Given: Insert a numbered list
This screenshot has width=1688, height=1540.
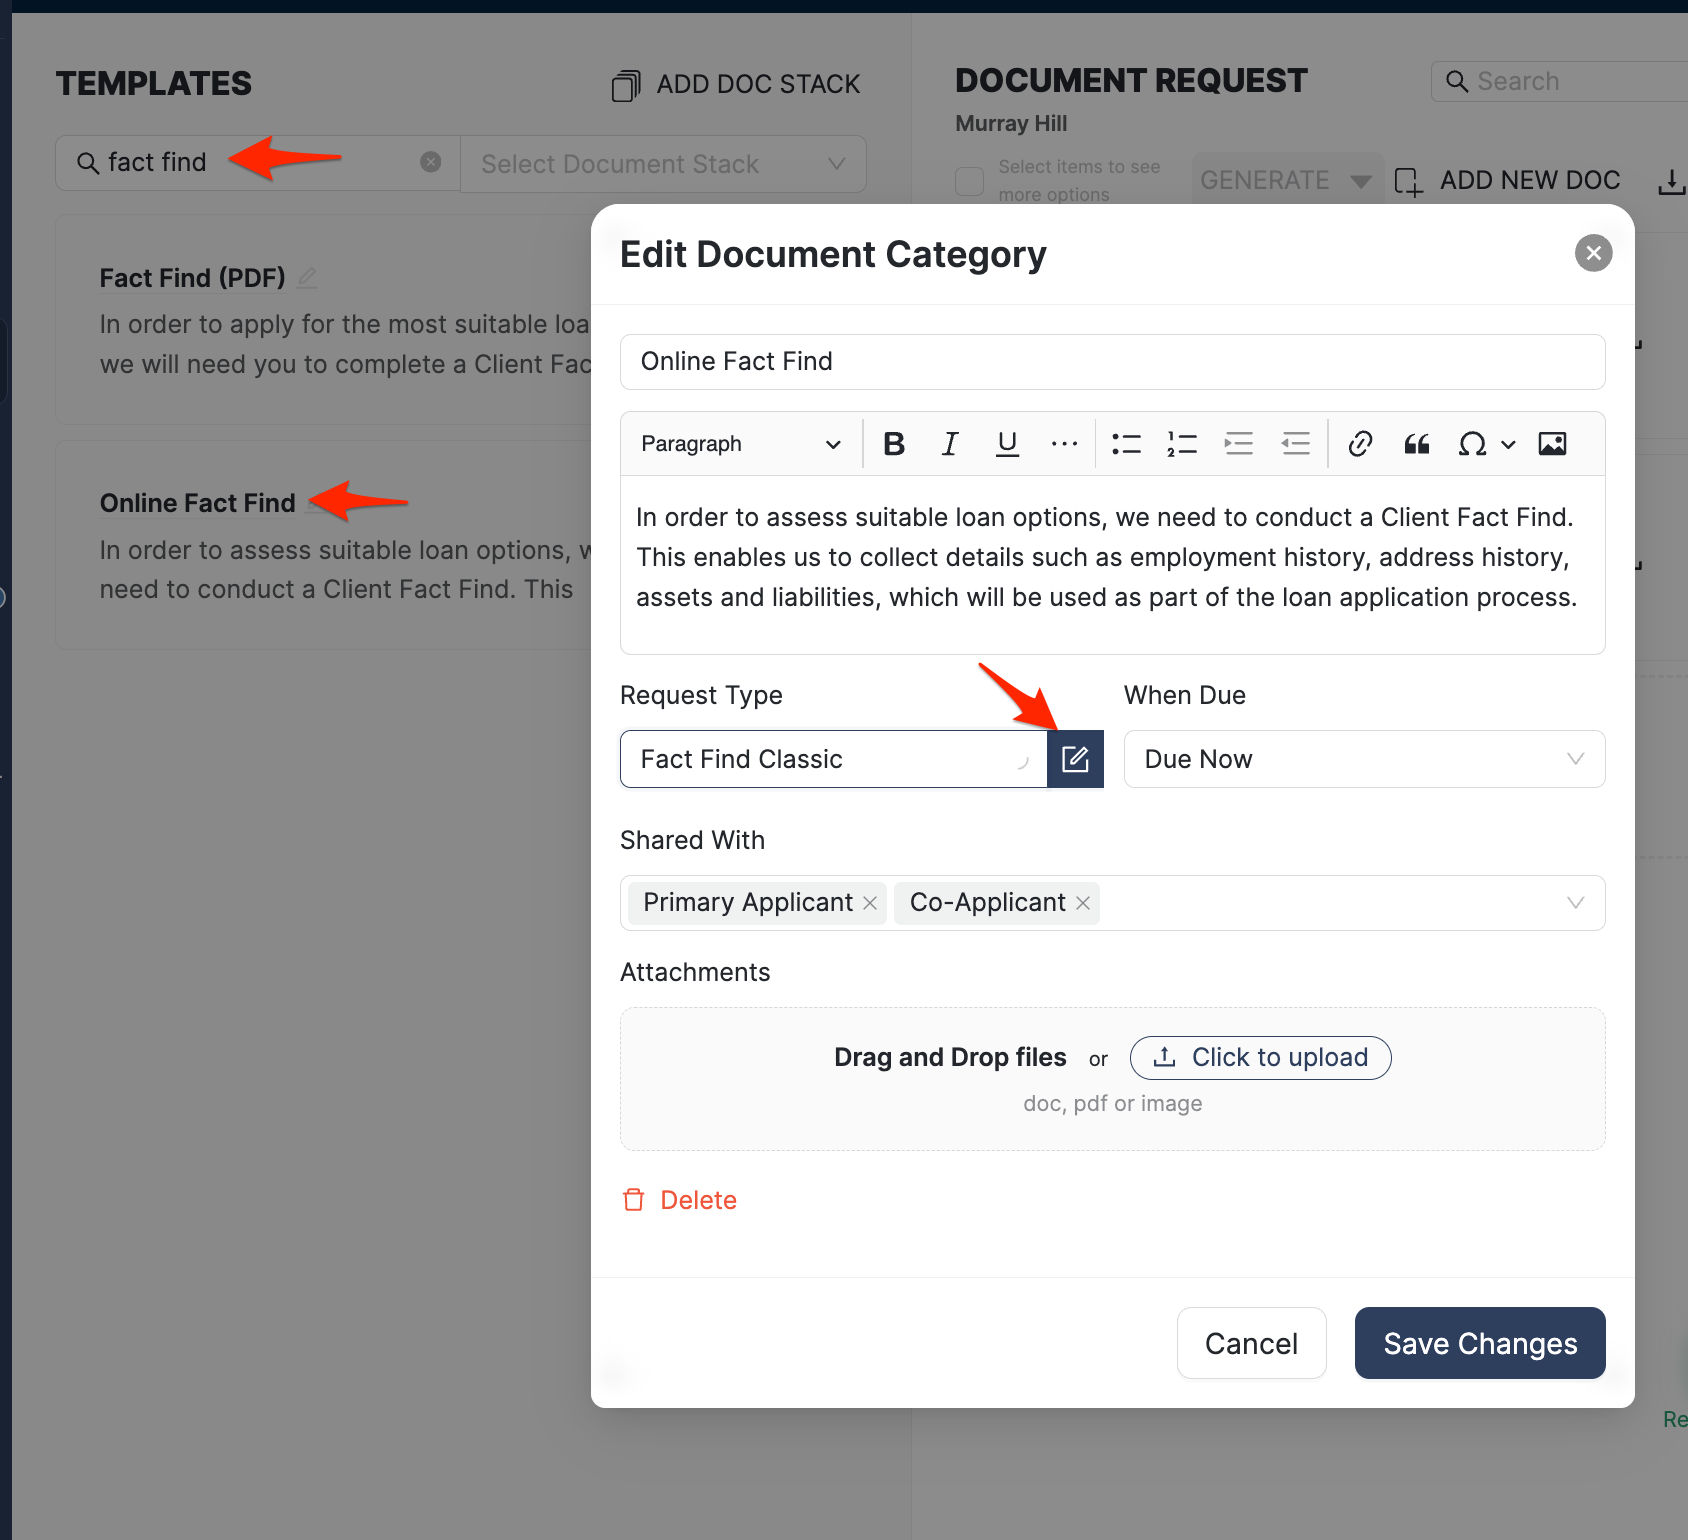Looking at the screenshot, I should point(1182,444).
